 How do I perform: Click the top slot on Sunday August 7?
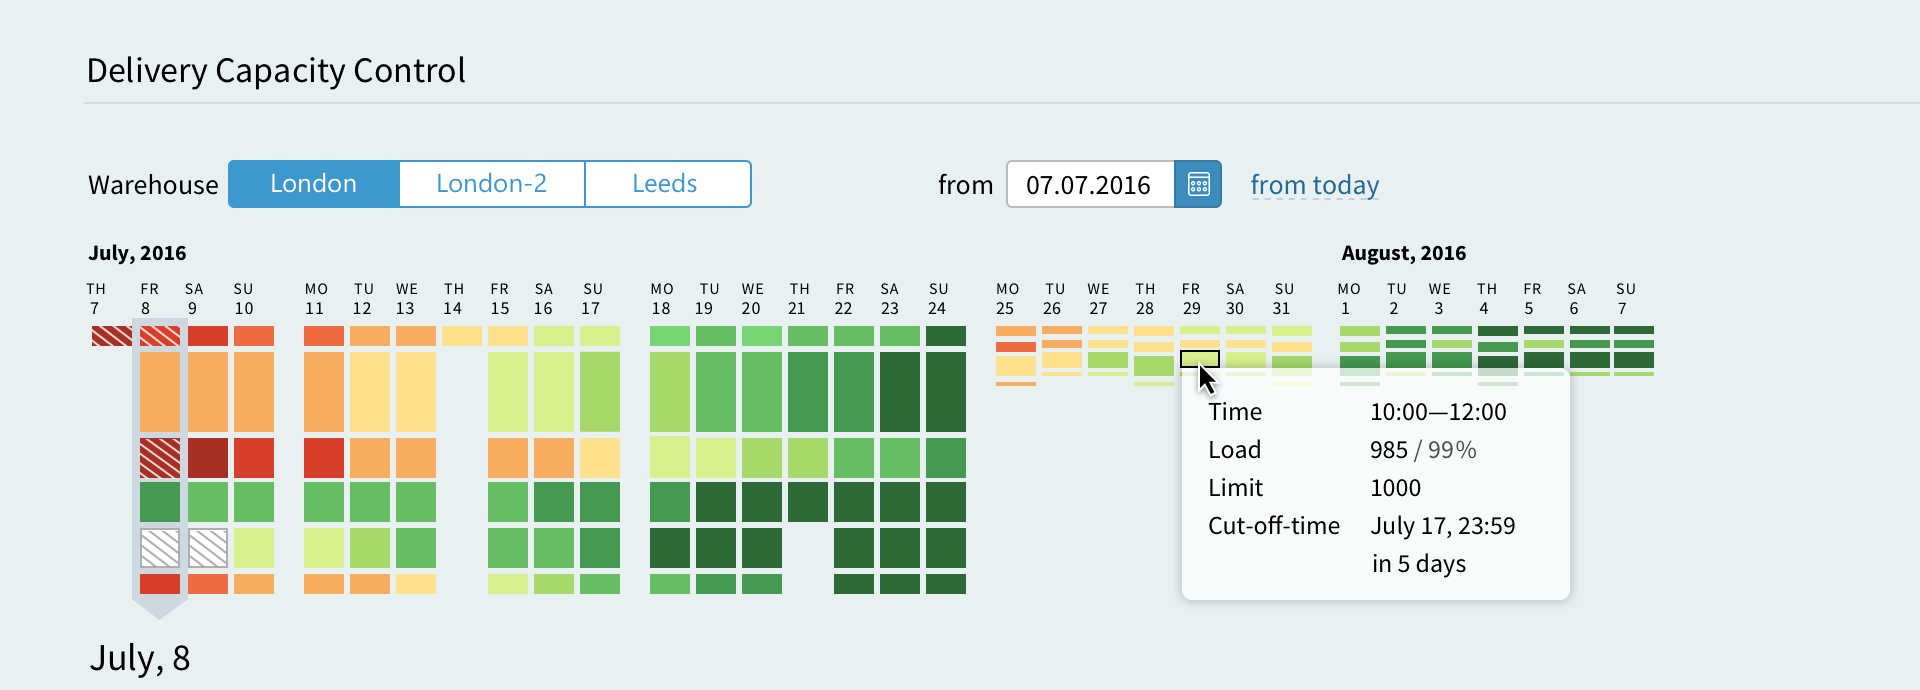(x=1634, y=330)
